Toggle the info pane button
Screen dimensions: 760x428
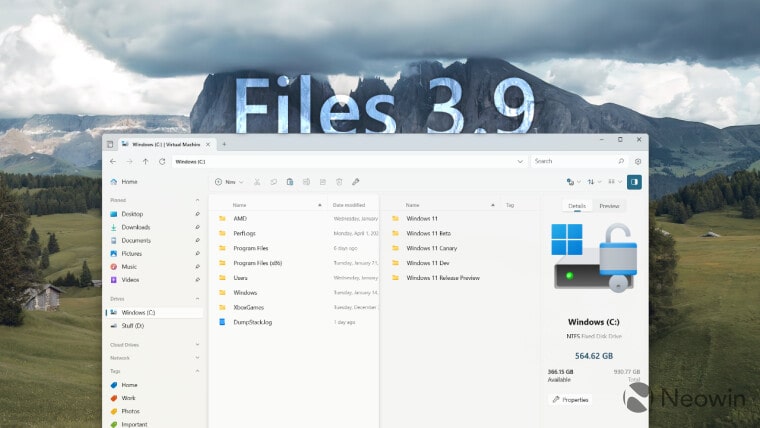[634, 182]
